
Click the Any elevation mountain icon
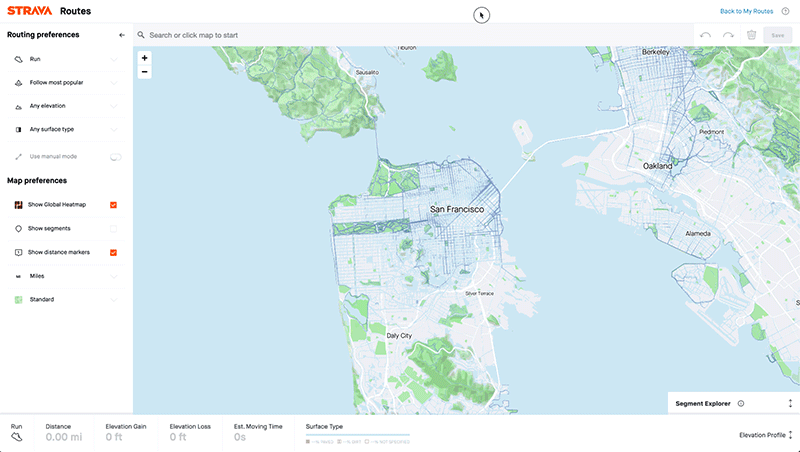click(x=18, y=106)
